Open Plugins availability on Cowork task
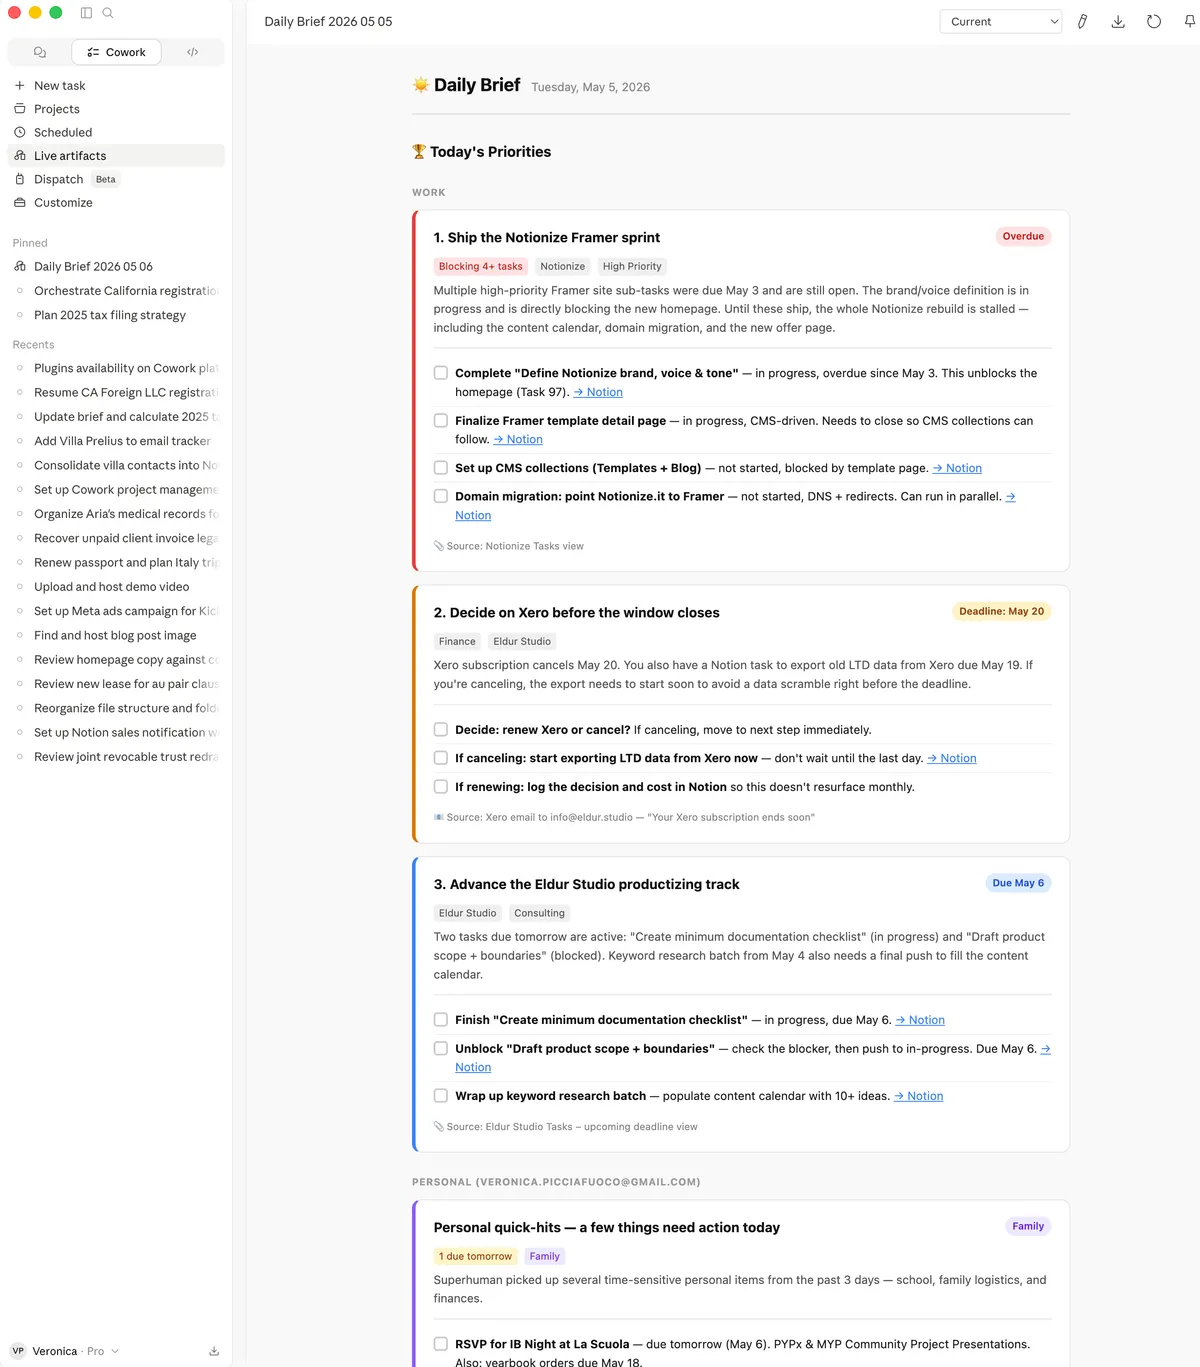 coord(116,368)
